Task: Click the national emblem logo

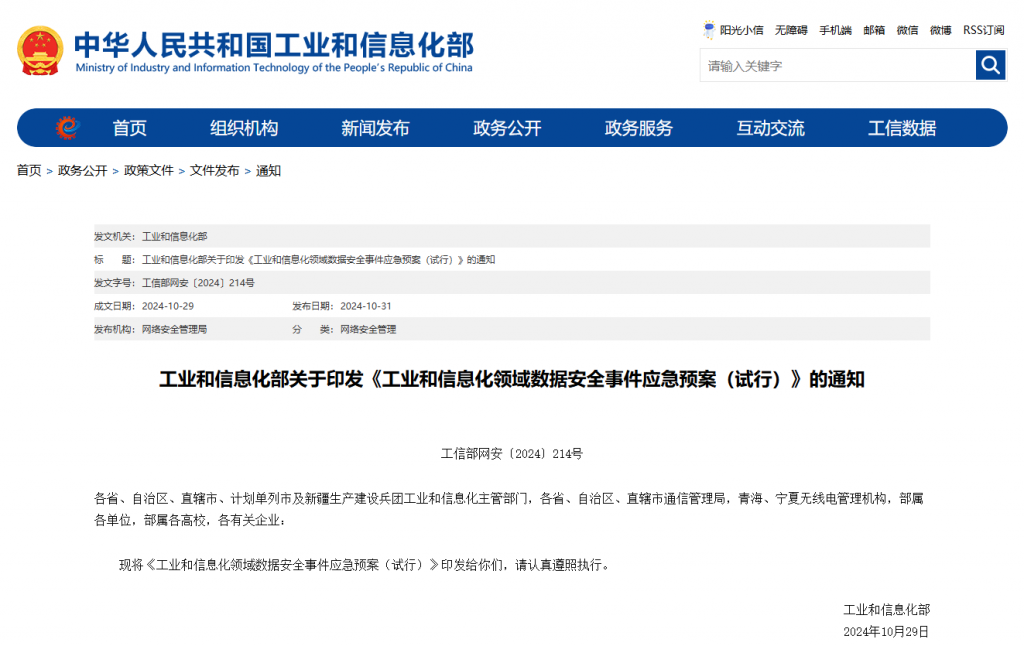Action: [x=40, y=50]
